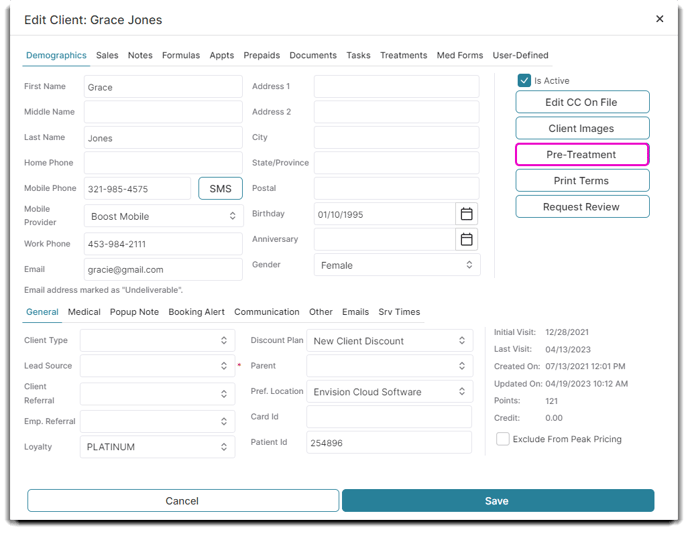
Task: View the Treatments tab
Action: 403,55
